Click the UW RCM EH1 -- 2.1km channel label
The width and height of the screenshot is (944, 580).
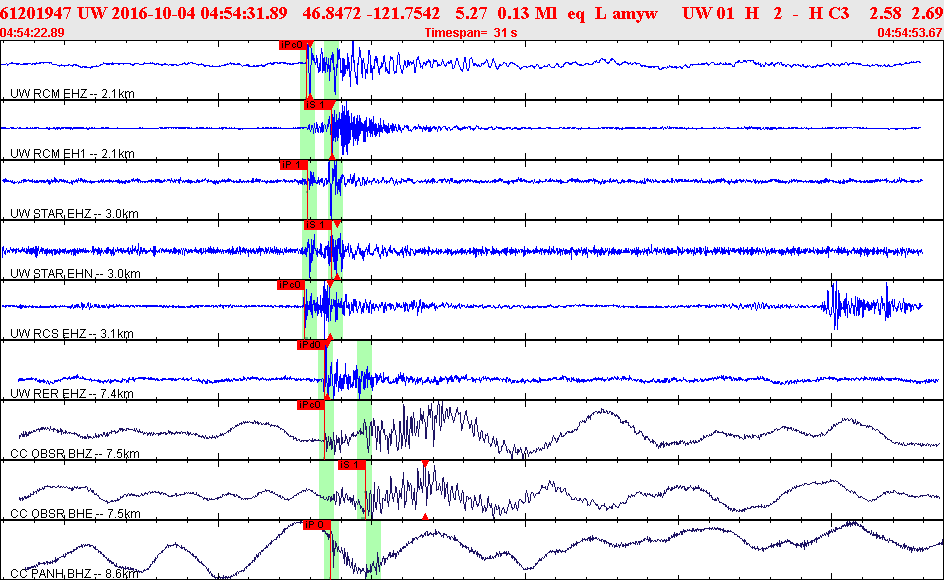pos(72,154)
